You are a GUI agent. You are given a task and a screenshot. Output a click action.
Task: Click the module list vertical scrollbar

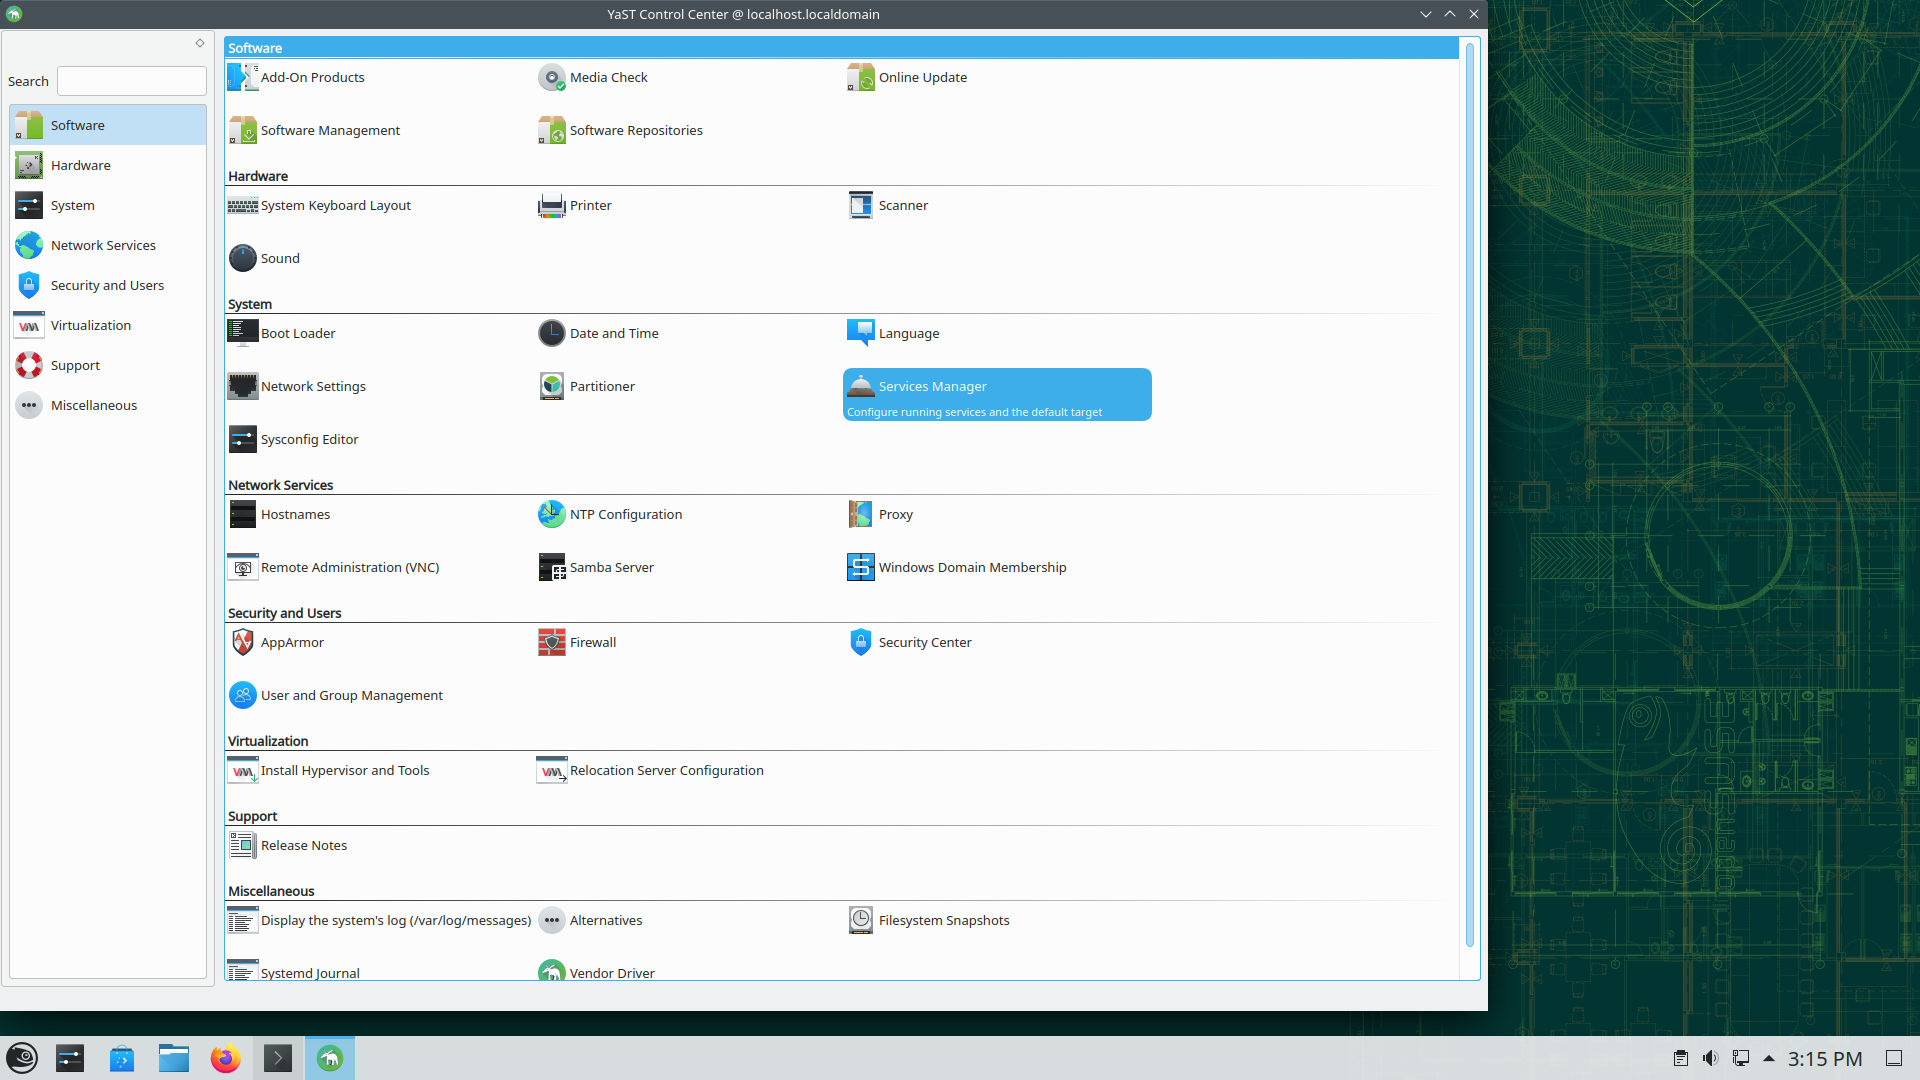tap(1469, 494)
